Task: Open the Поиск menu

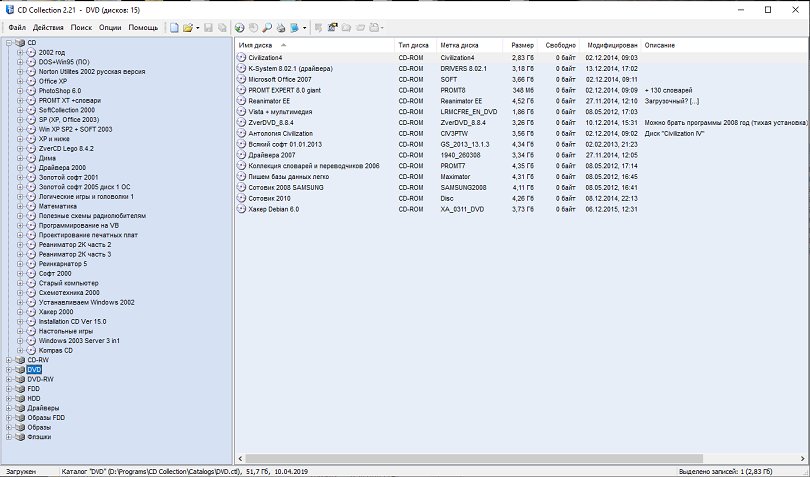Action: click(81, 27)
